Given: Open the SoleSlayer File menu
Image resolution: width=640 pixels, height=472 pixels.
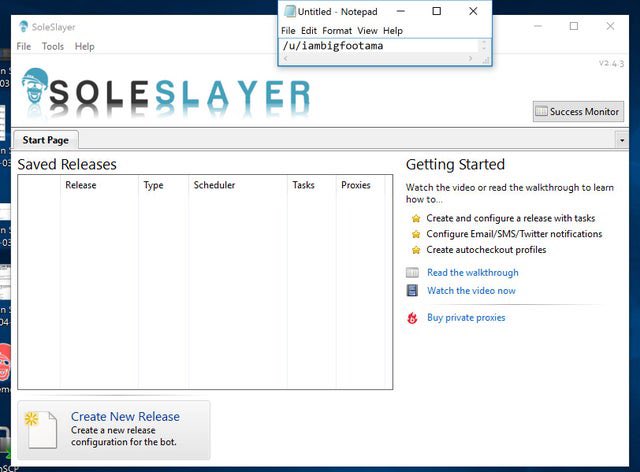Looking at the screenshot, I should click(x=24, y=47).
